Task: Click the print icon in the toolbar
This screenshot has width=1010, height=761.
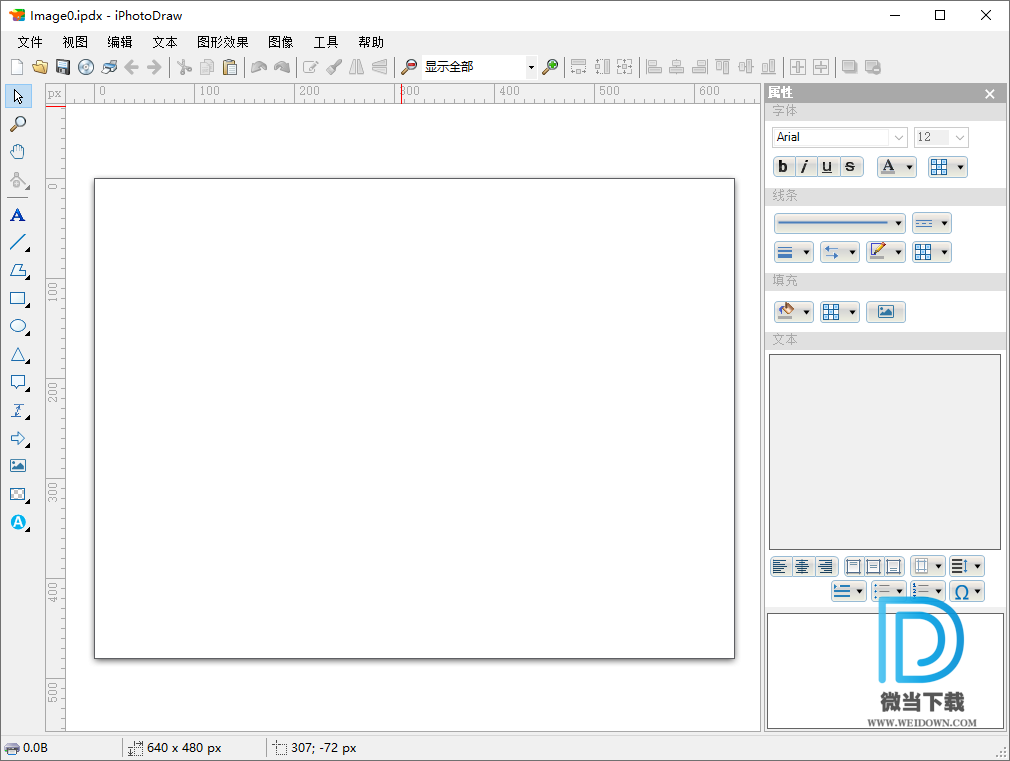Action: tap(109, 67)
